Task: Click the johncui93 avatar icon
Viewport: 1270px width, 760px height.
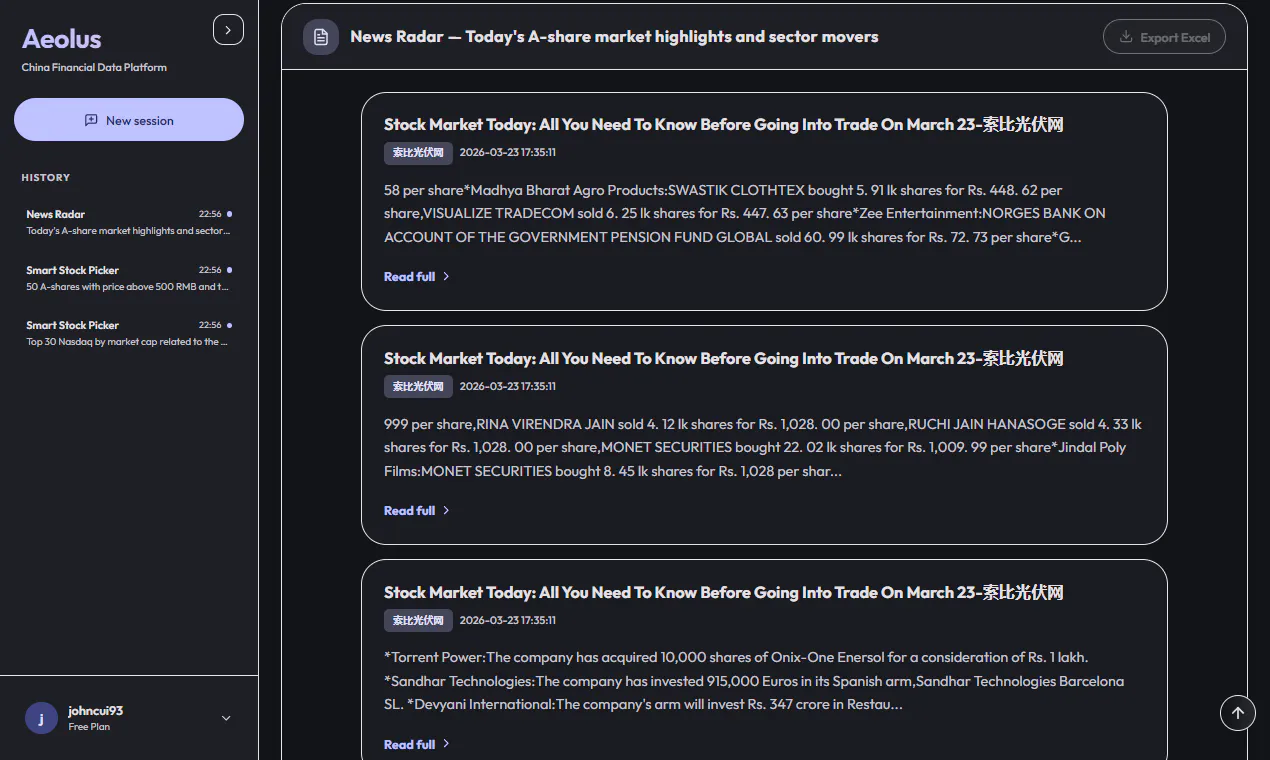Action: click(x=41, y=718)
